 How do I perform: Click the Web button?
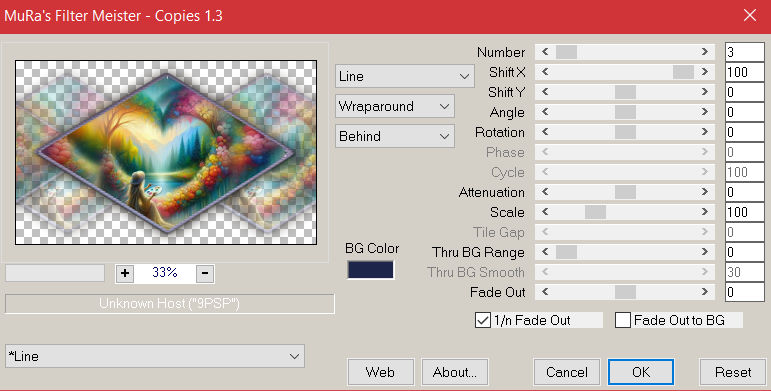(381, 372)
